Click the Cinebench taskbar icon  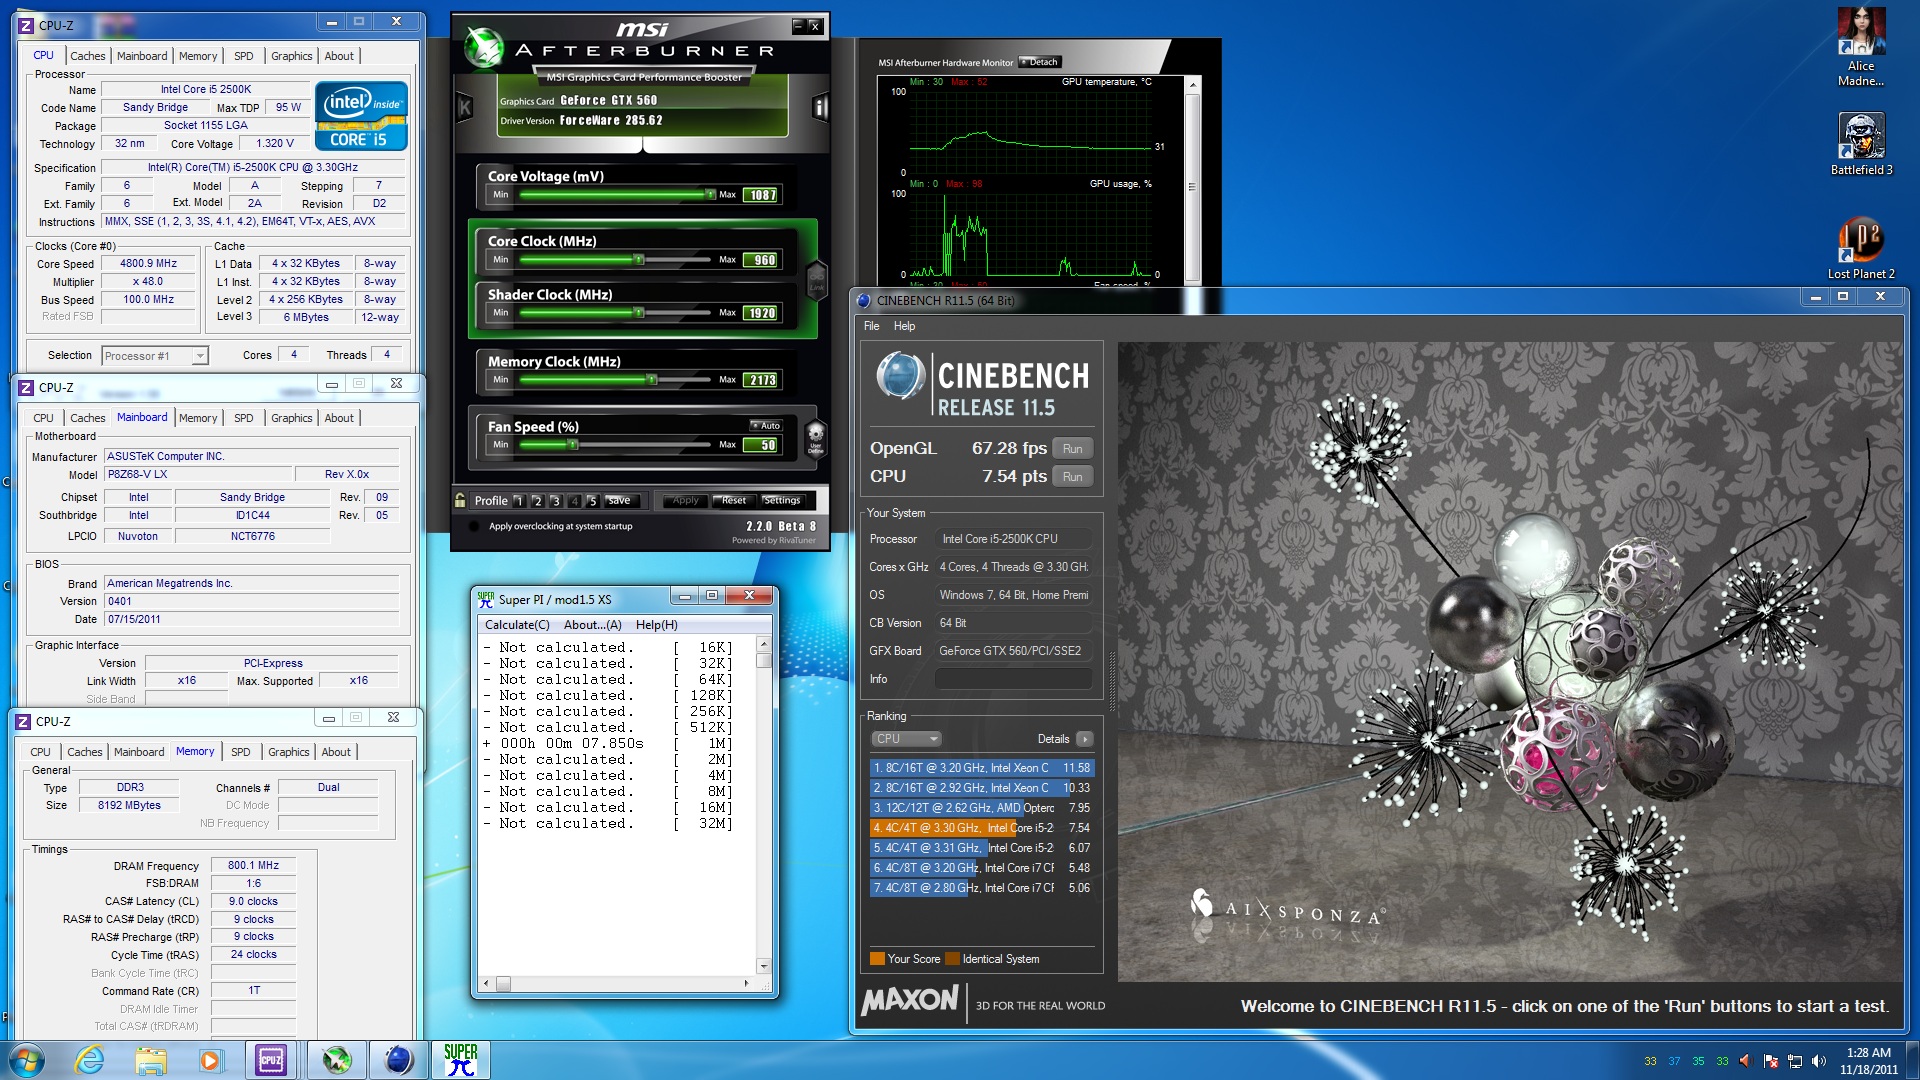pos(398,1060)
